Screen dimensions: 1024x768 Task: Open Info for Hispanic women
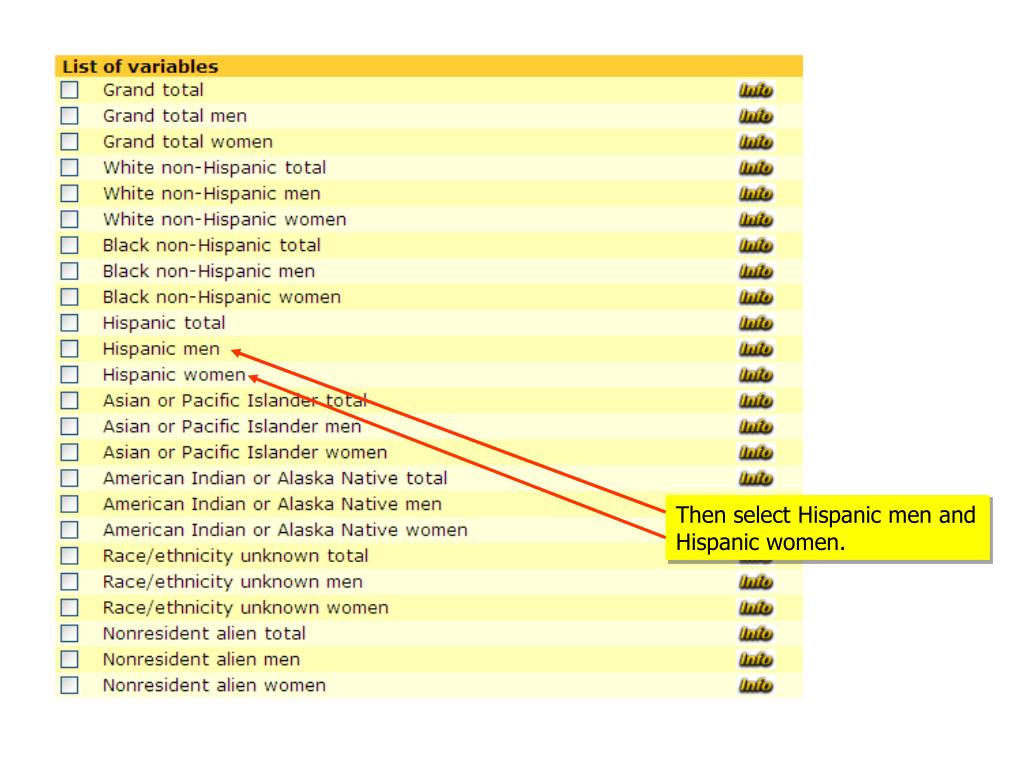click(756, 375)
